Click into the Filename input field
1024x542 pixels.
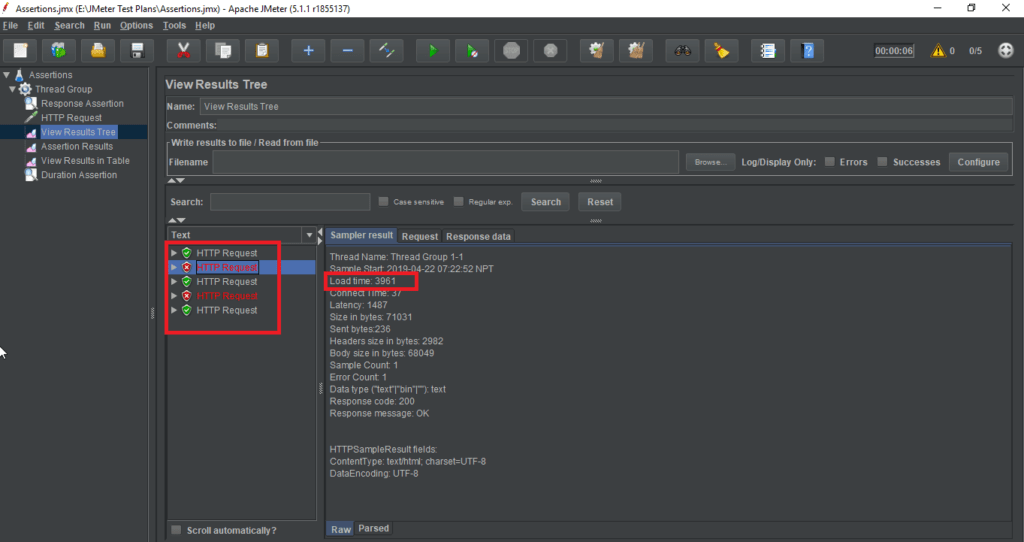[x=446, y=162]
